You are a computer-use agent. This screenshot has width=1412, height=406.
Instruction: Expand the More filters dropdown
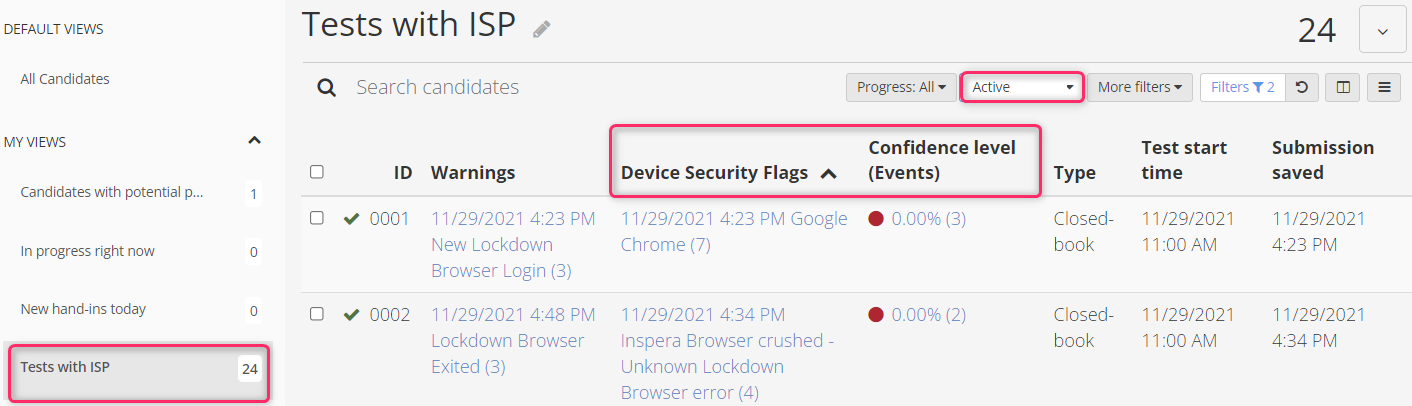1139,87
